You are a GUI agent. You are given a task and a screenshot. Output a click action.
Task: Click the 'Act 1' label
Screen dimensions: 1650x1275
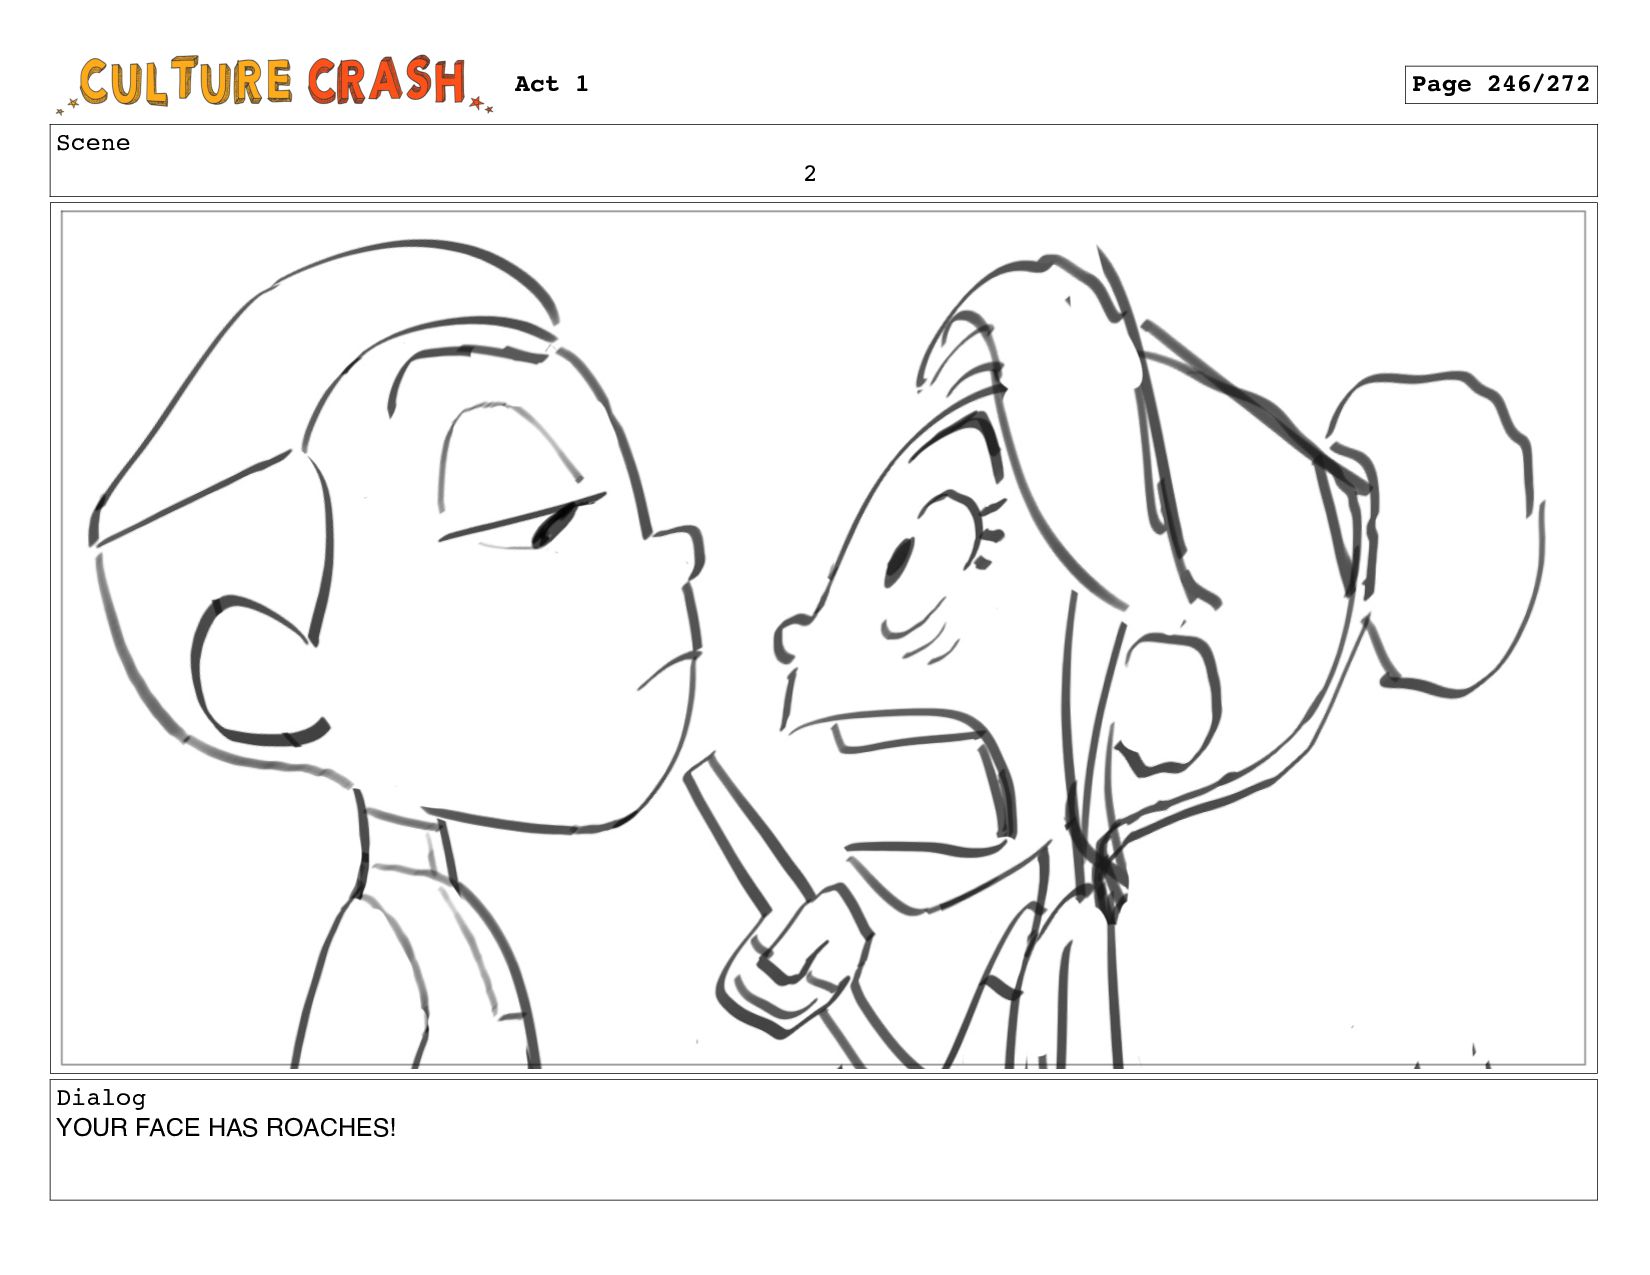[551, 84]
